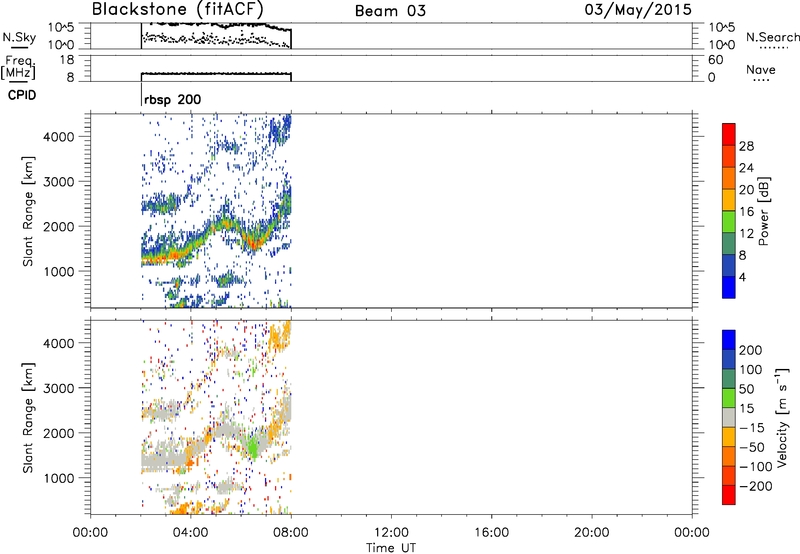The width and height of the screenshot is (800, 554).
Task: Click the '08:00' time tick label
Action: point(291,533)
